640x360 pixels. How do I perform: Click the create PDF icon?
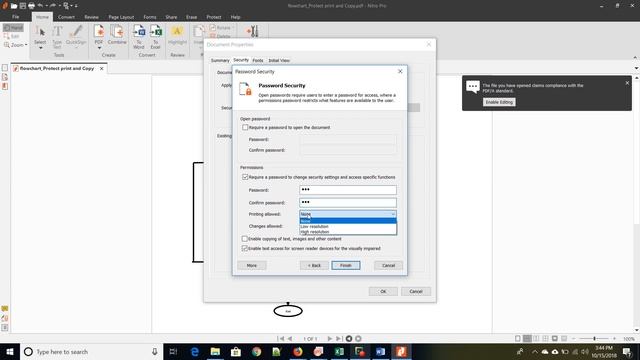click(x=99, y=35)
